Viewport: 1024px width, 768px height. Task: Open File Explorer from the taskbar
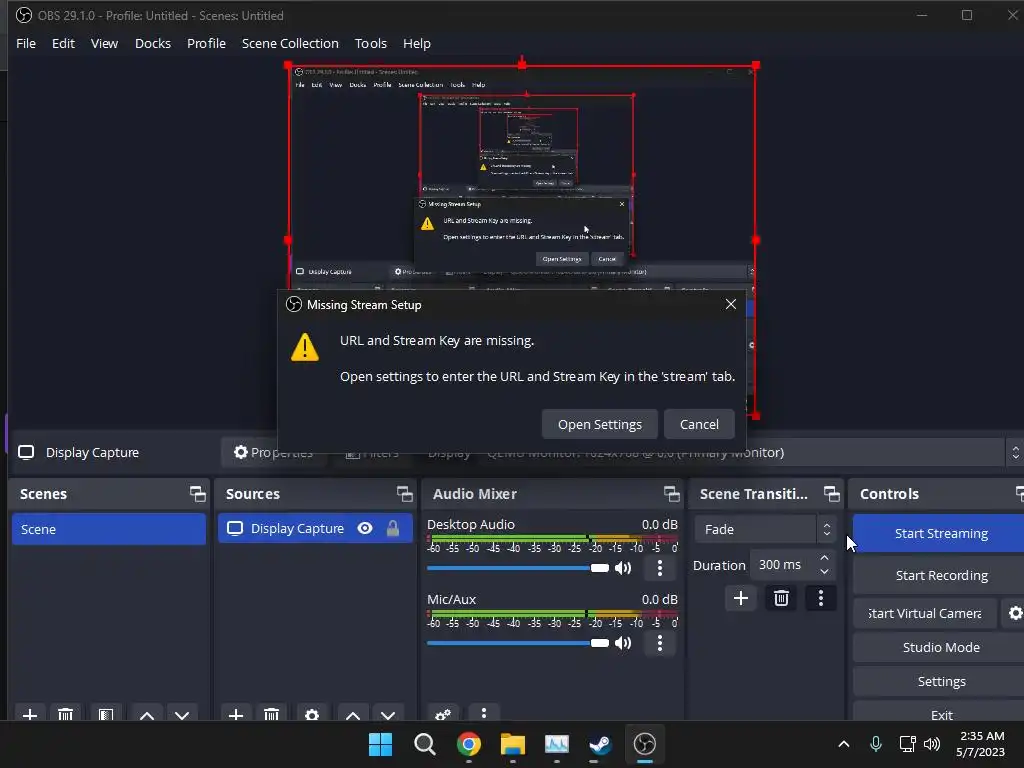click(x=513, y=744)
